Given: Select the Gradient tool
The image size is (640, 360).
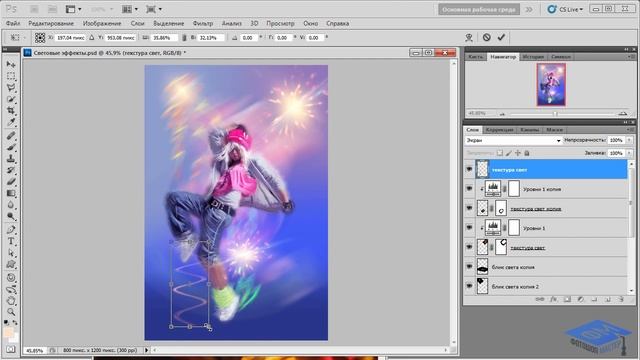Looking at the screenshot, I should [11, 193].
